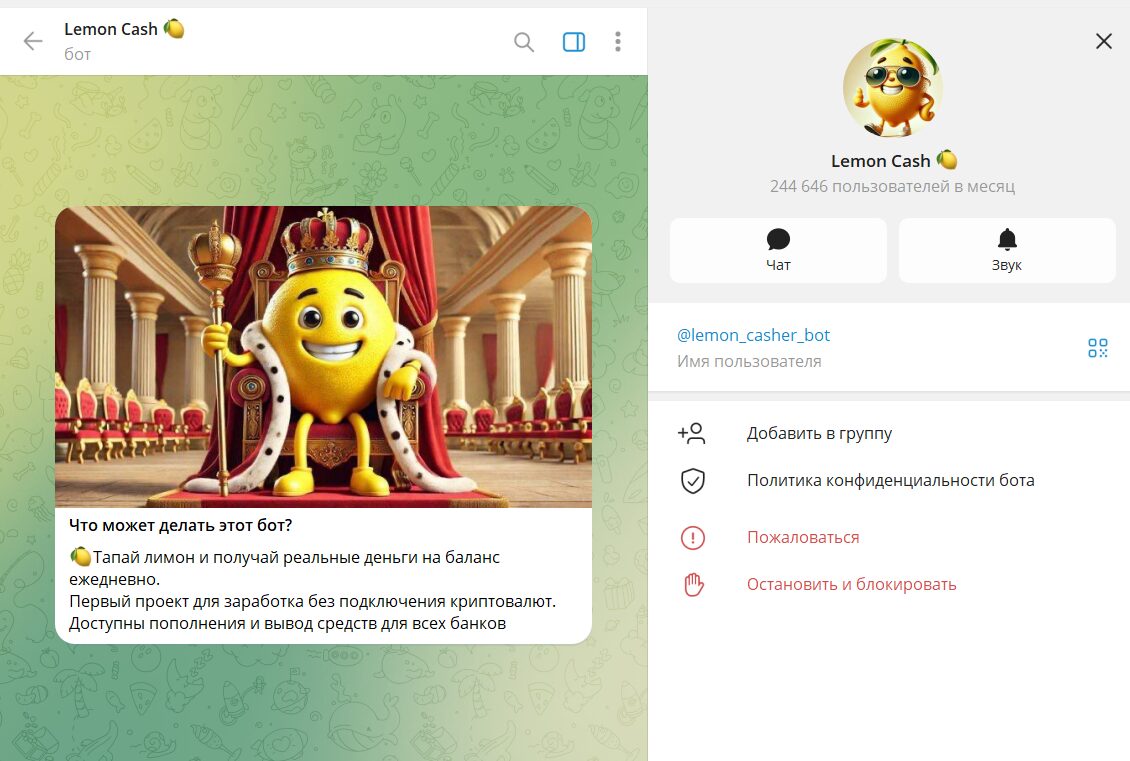The image size is (1130, 761).
Task: Click the lemon emoji starting the bot description
Action: coord(80,556)
